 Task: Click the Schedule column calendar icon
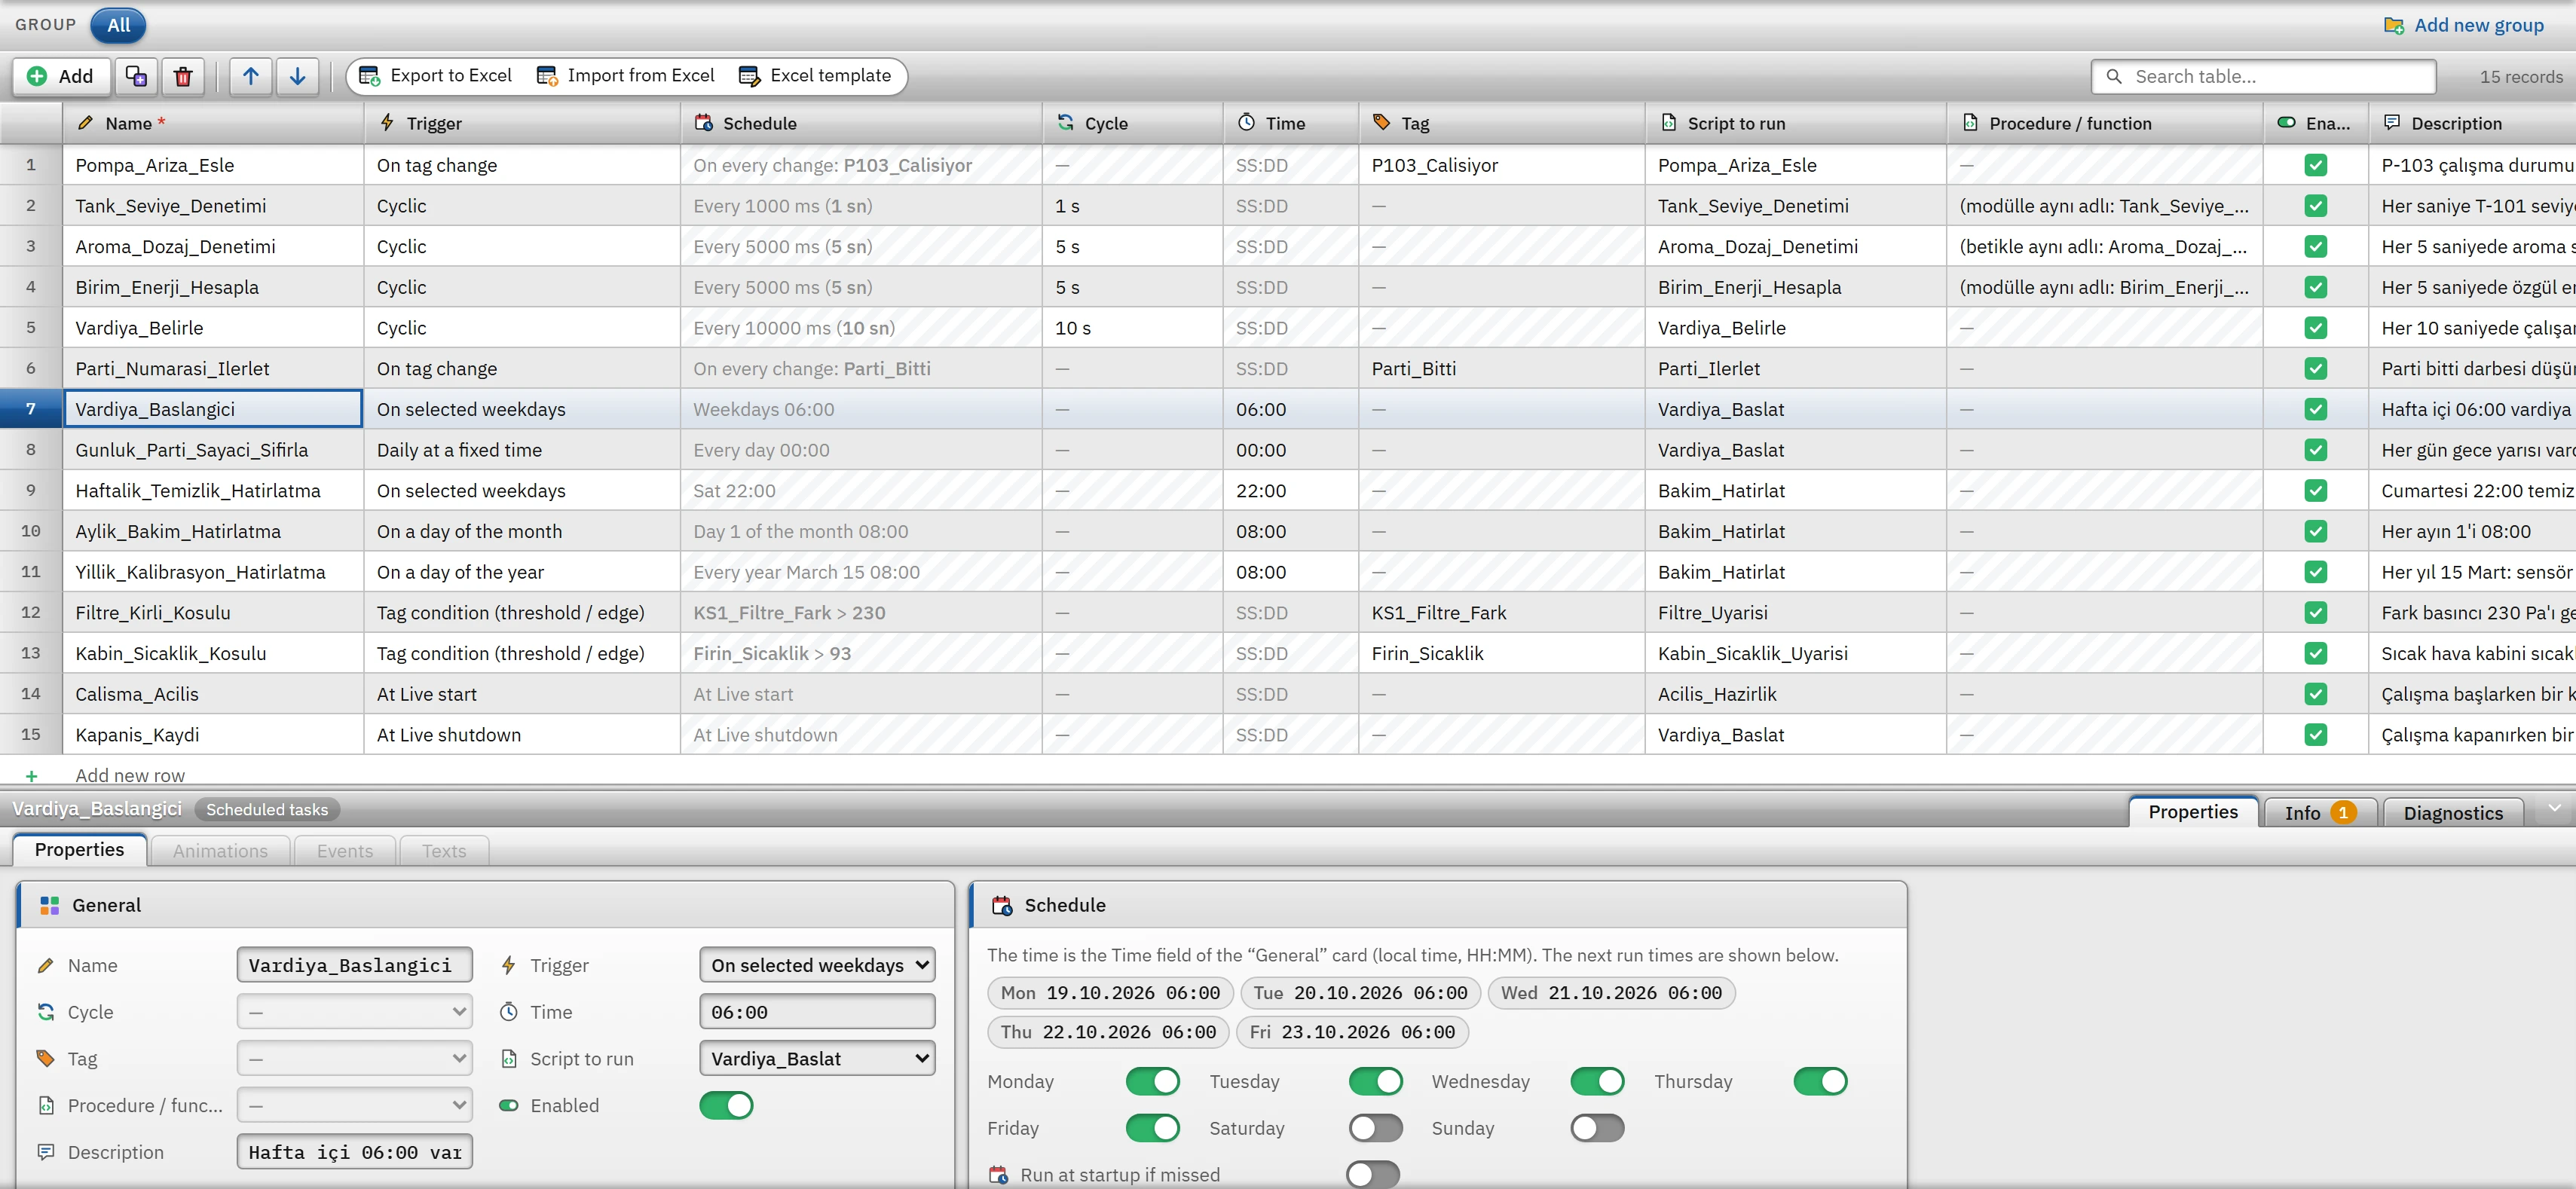(x=704, y=123)
